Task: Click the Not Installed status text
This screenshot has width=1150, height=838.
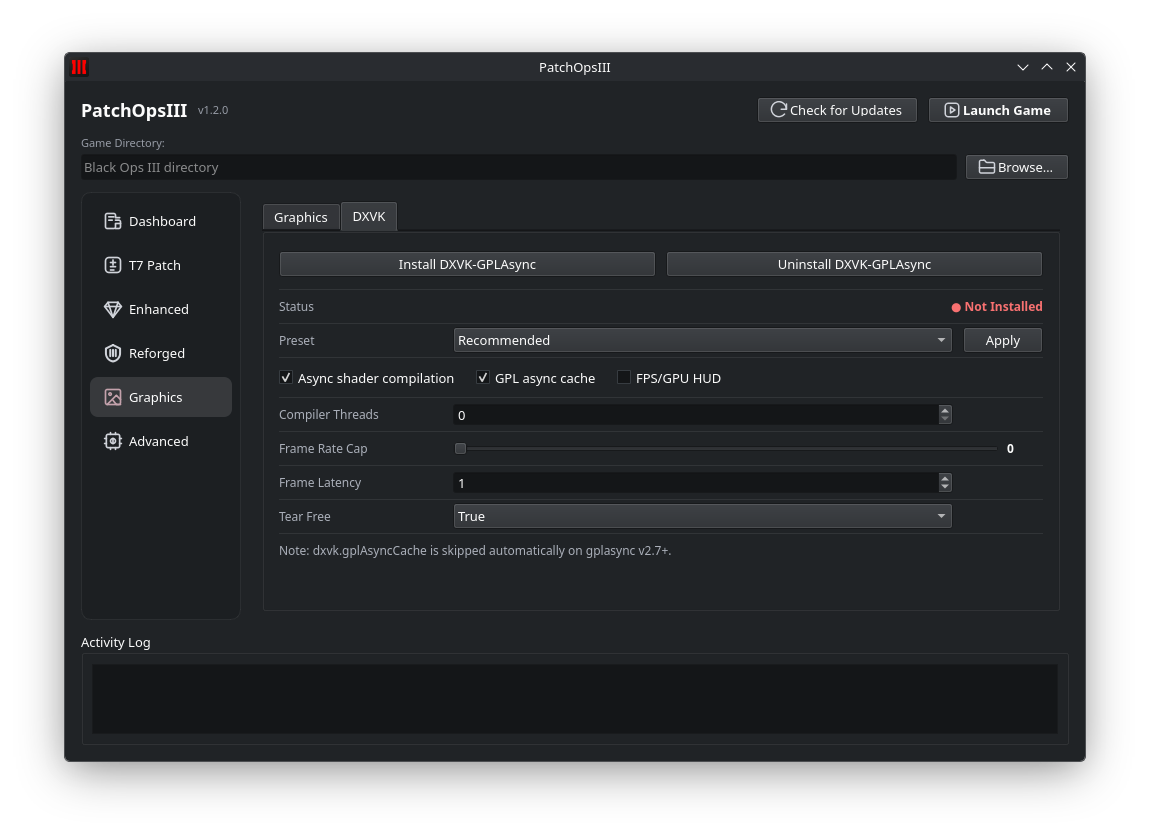Action: click(x=1003, y=306)
